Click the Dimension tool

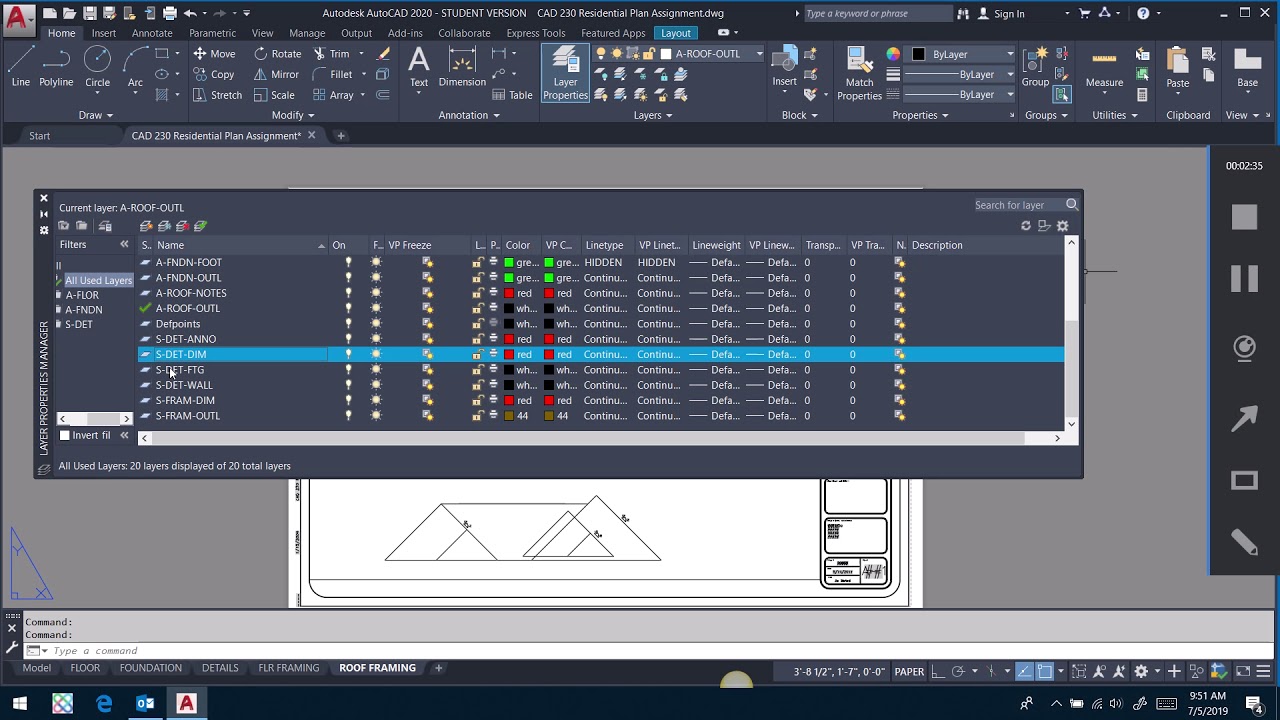pos(462,68)
